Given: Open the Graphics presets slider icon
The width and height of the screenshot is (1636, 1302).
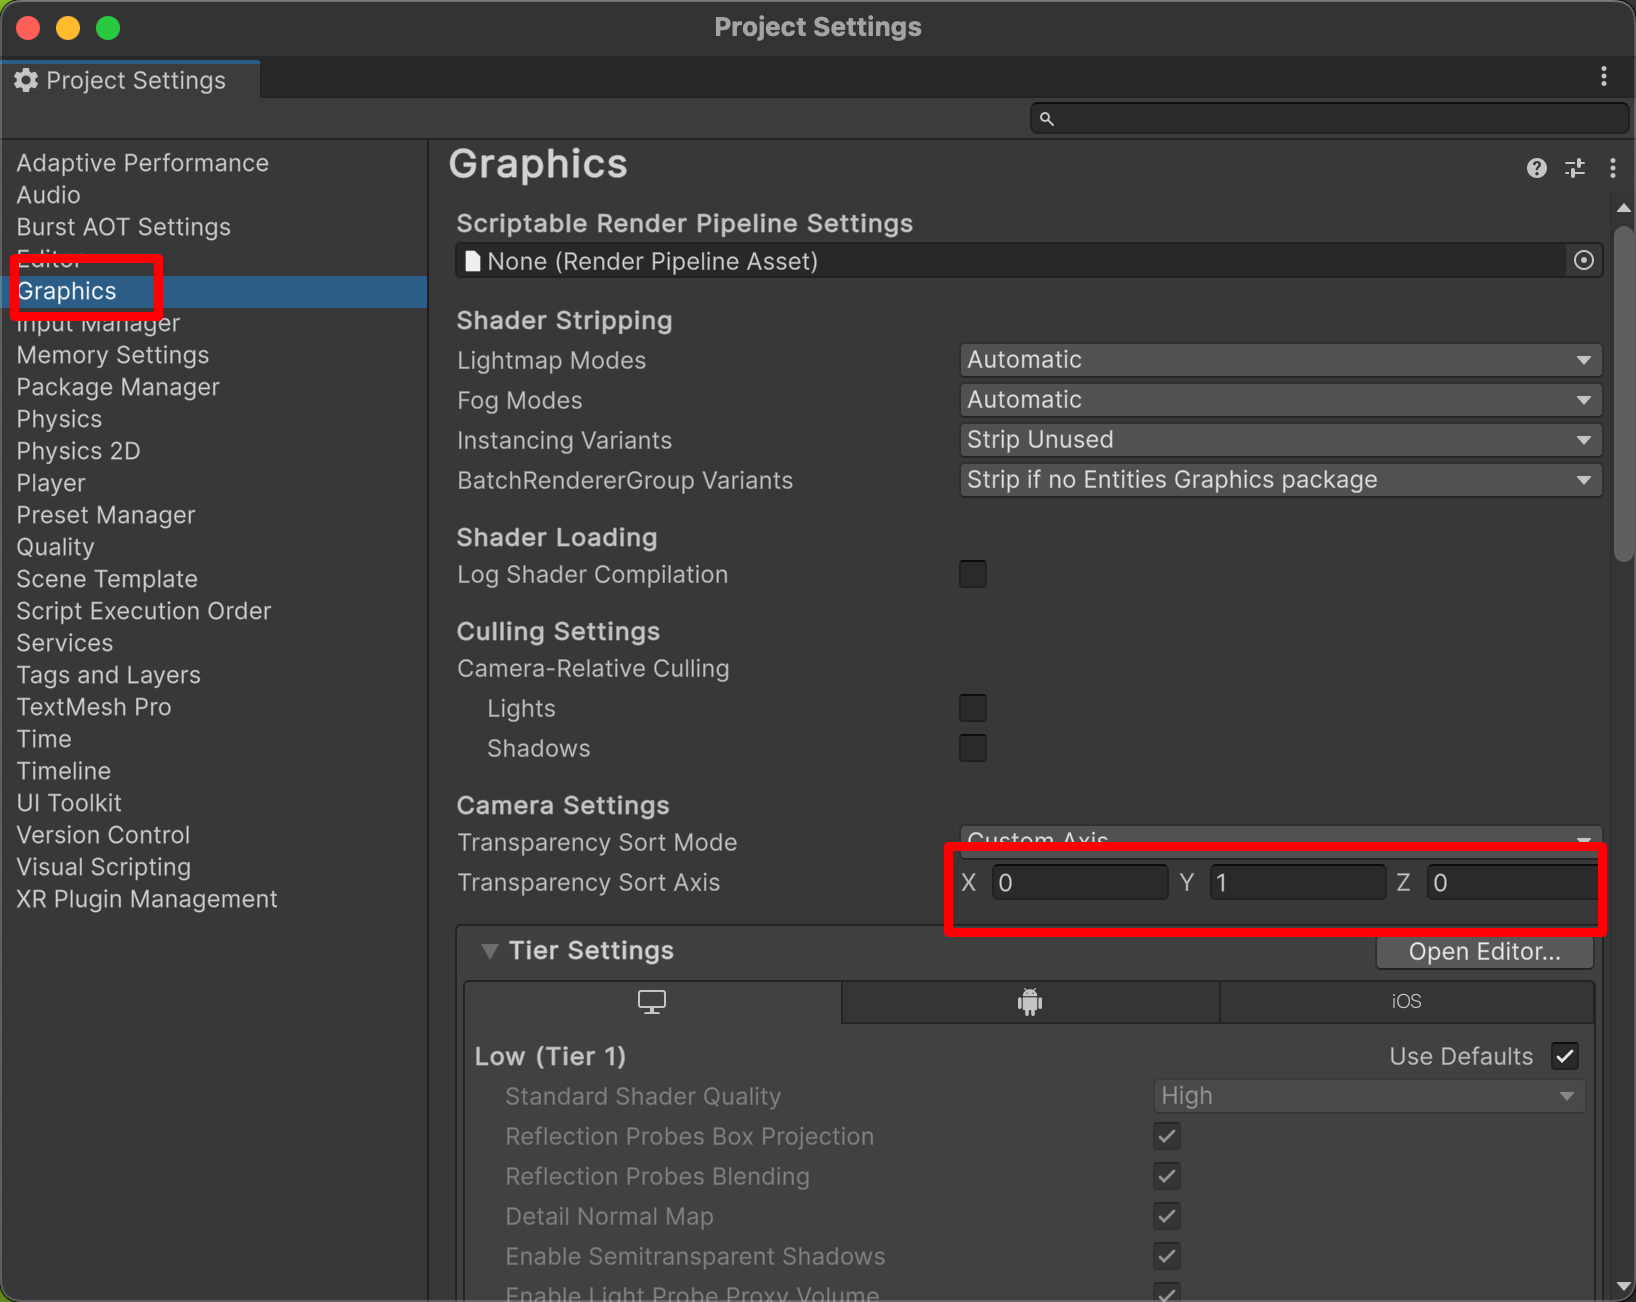Looking at the screenshot, I should coord(1575,168).
